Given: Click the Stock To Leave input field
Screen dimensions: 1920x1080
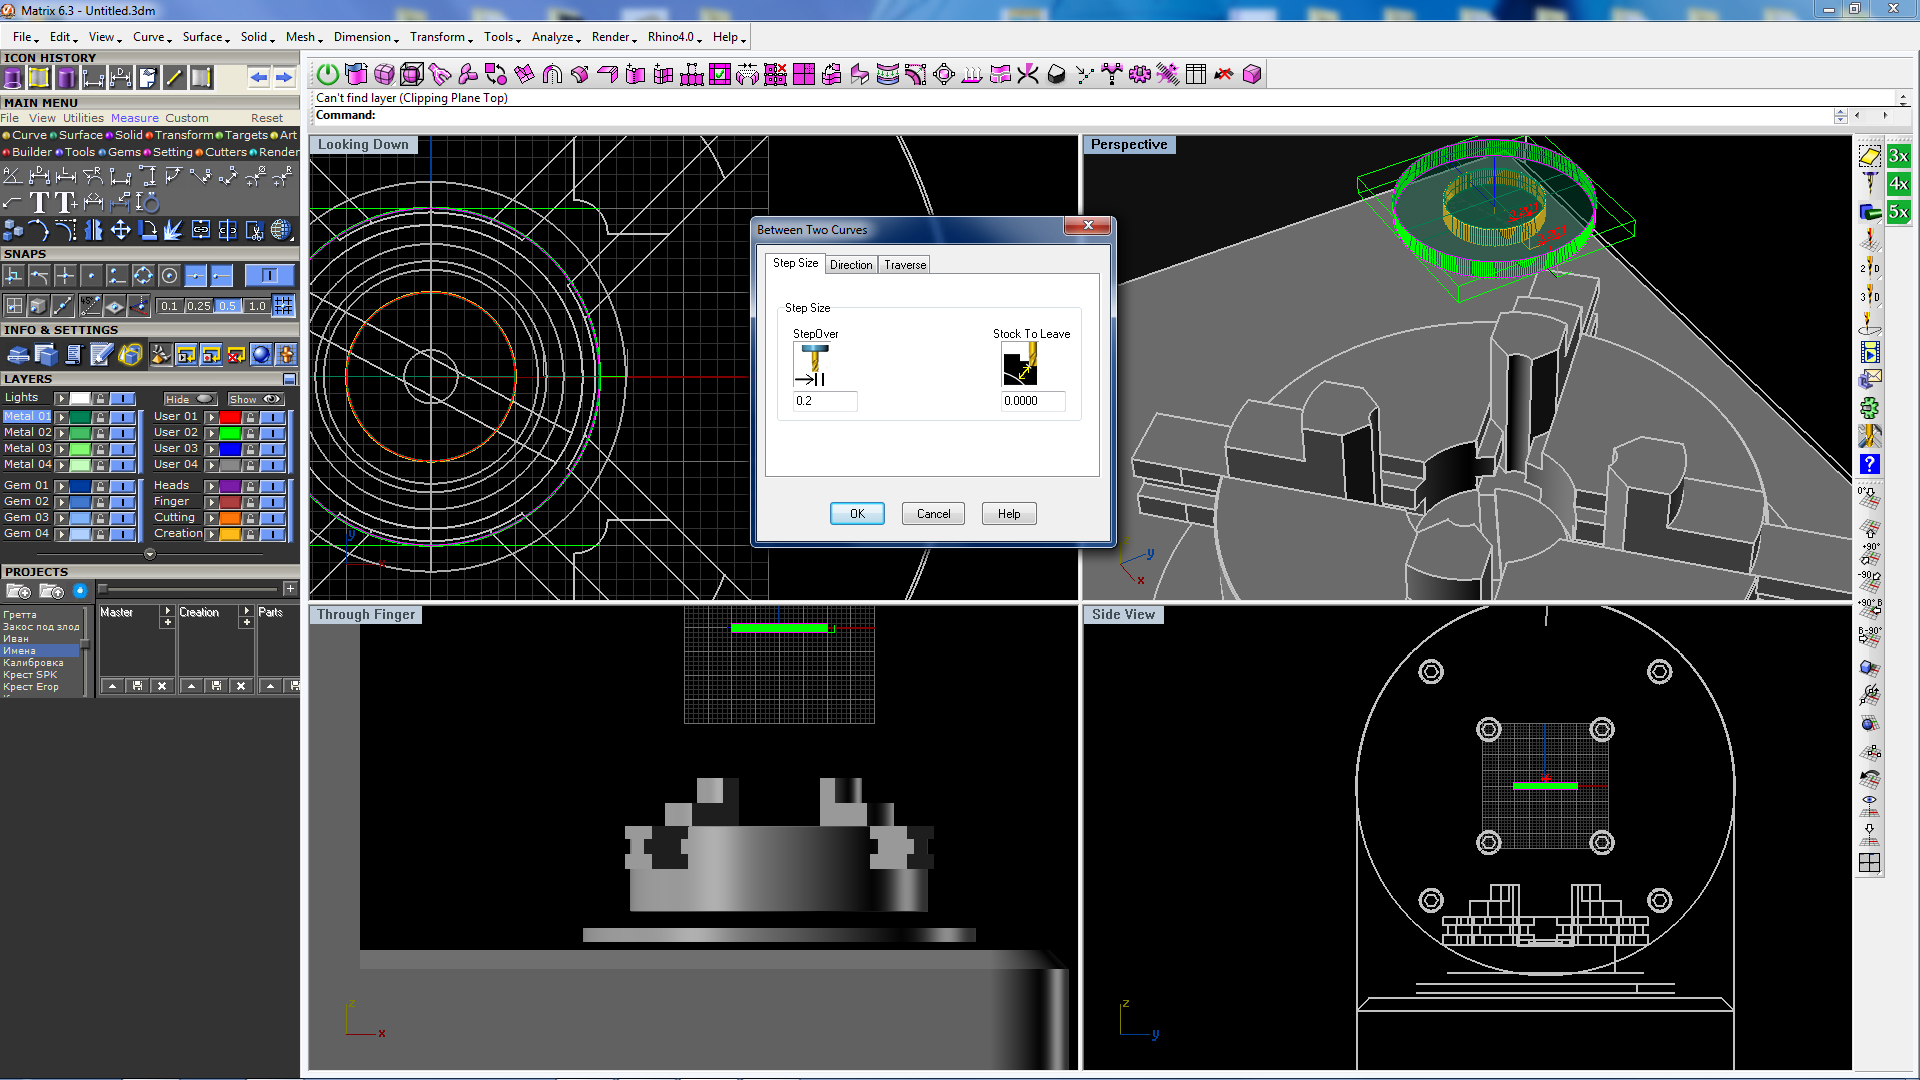Looking at the screenshot, I should [x=1032, y=401].
